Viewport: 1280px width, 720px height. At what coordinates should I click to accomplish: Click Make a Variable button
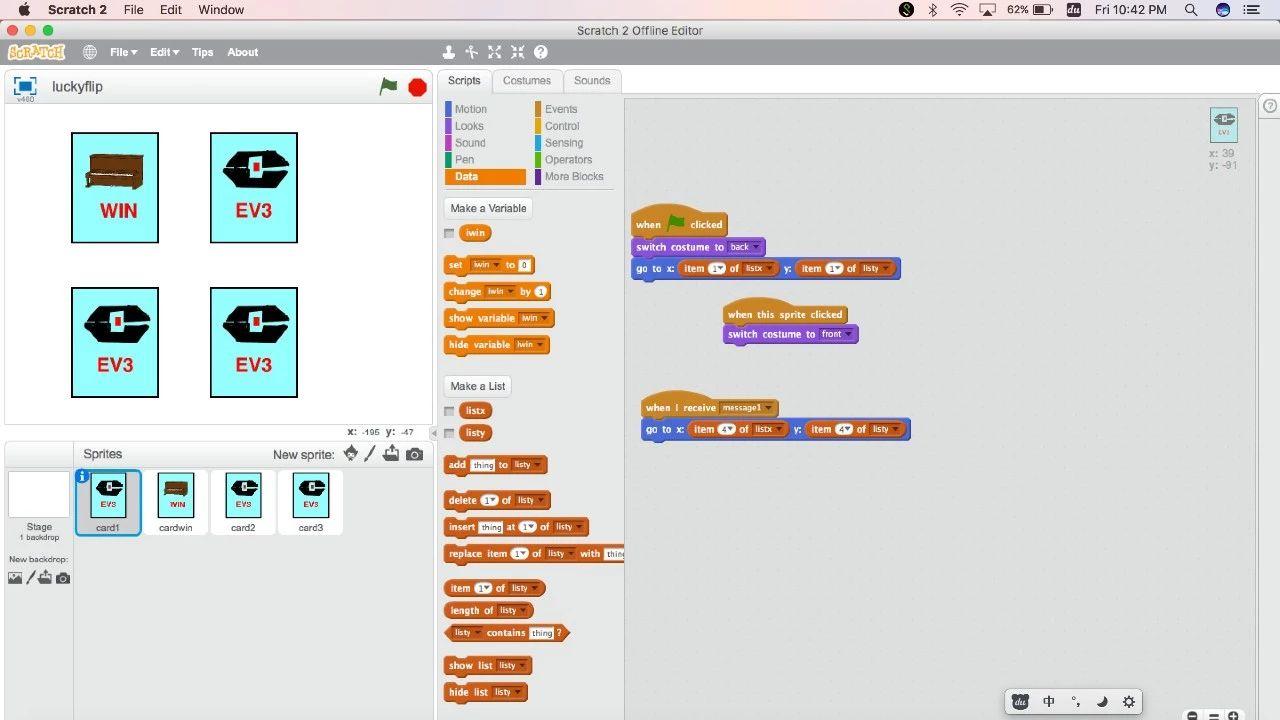(x=488, y=208)
